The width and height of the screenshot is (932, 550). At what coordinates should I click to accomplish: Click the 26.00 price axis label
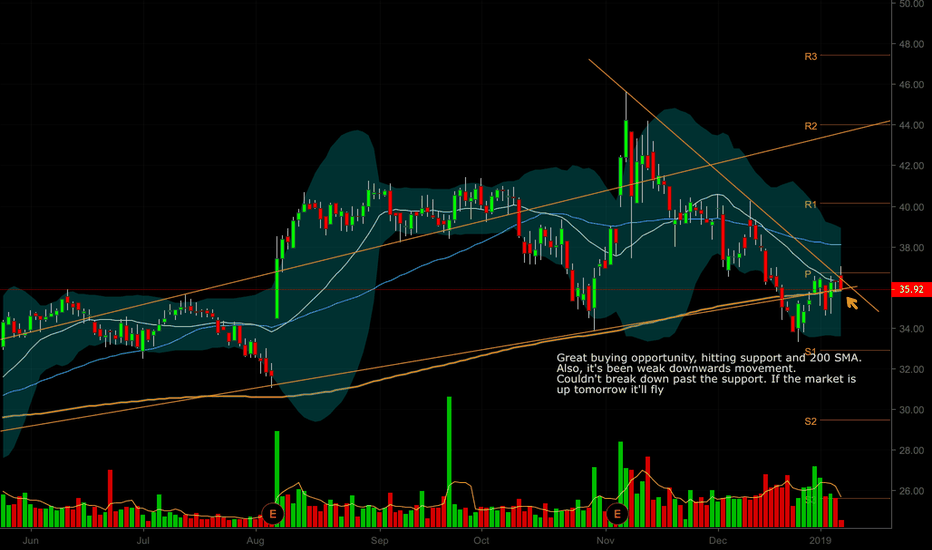[x=911, y=491]
